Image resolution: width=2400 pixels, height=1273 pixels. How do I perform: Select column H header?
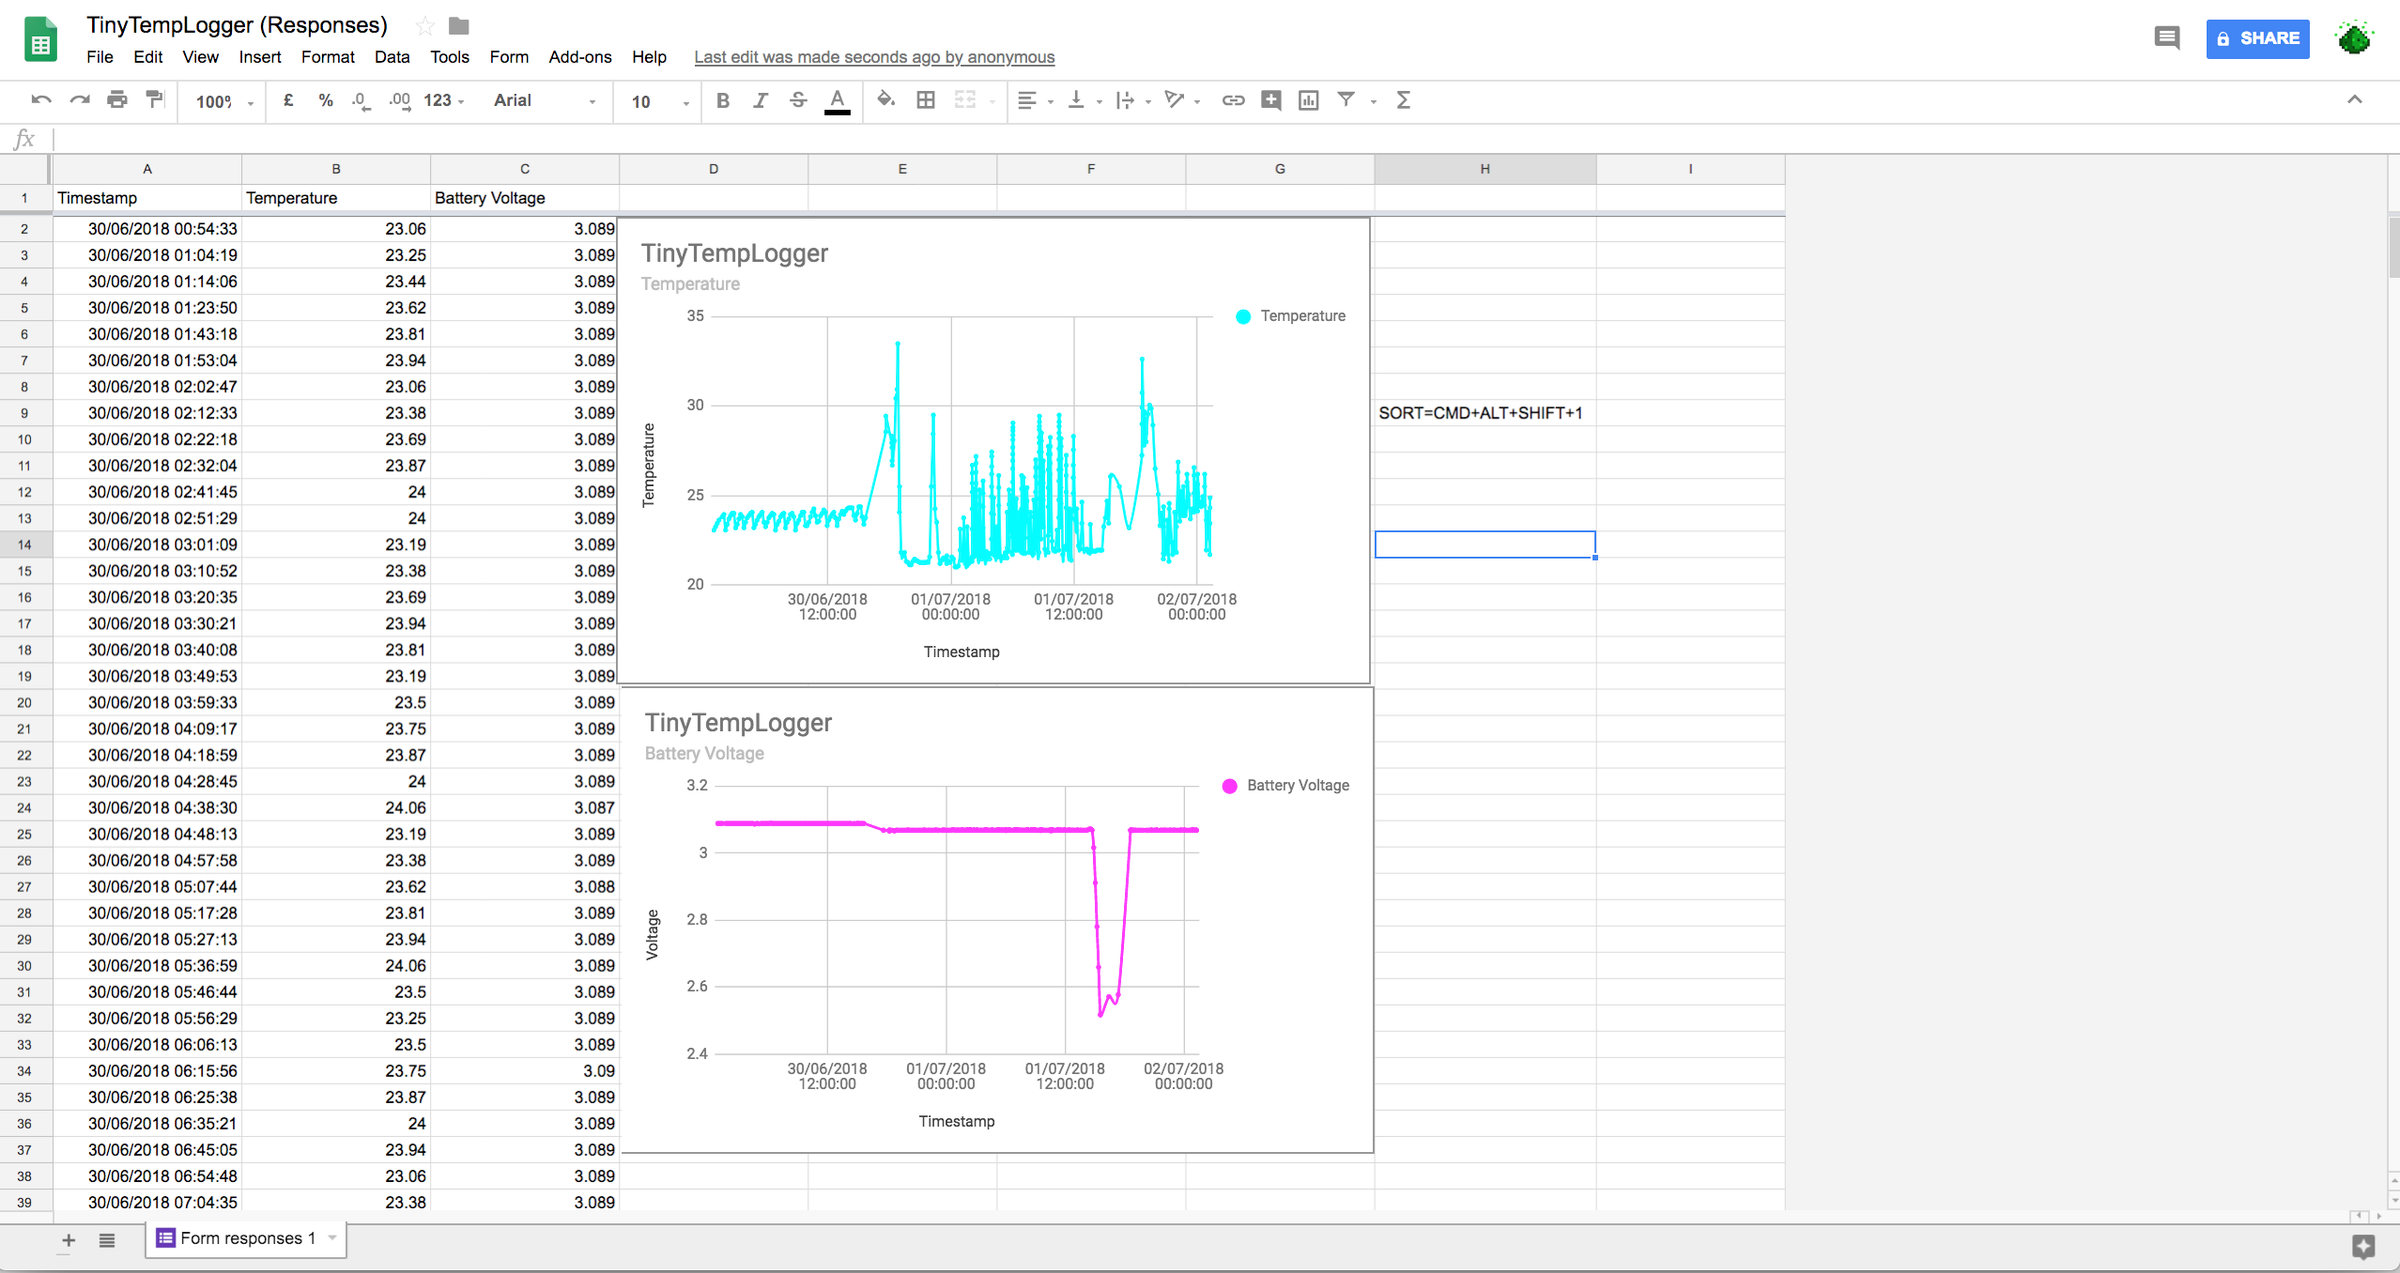(1485, 169)
